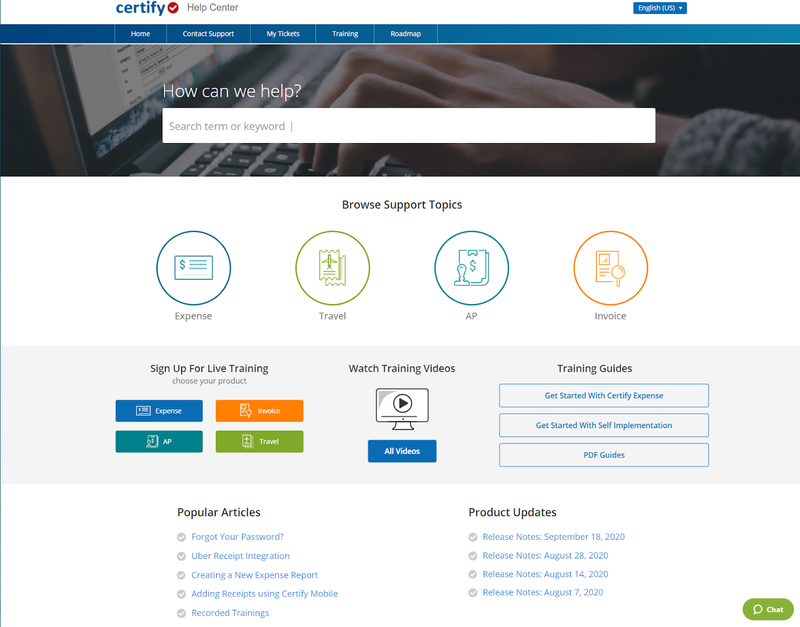Sign up for Expense live training
This screenshot has width=800, height=627.
tap(159, 411)
